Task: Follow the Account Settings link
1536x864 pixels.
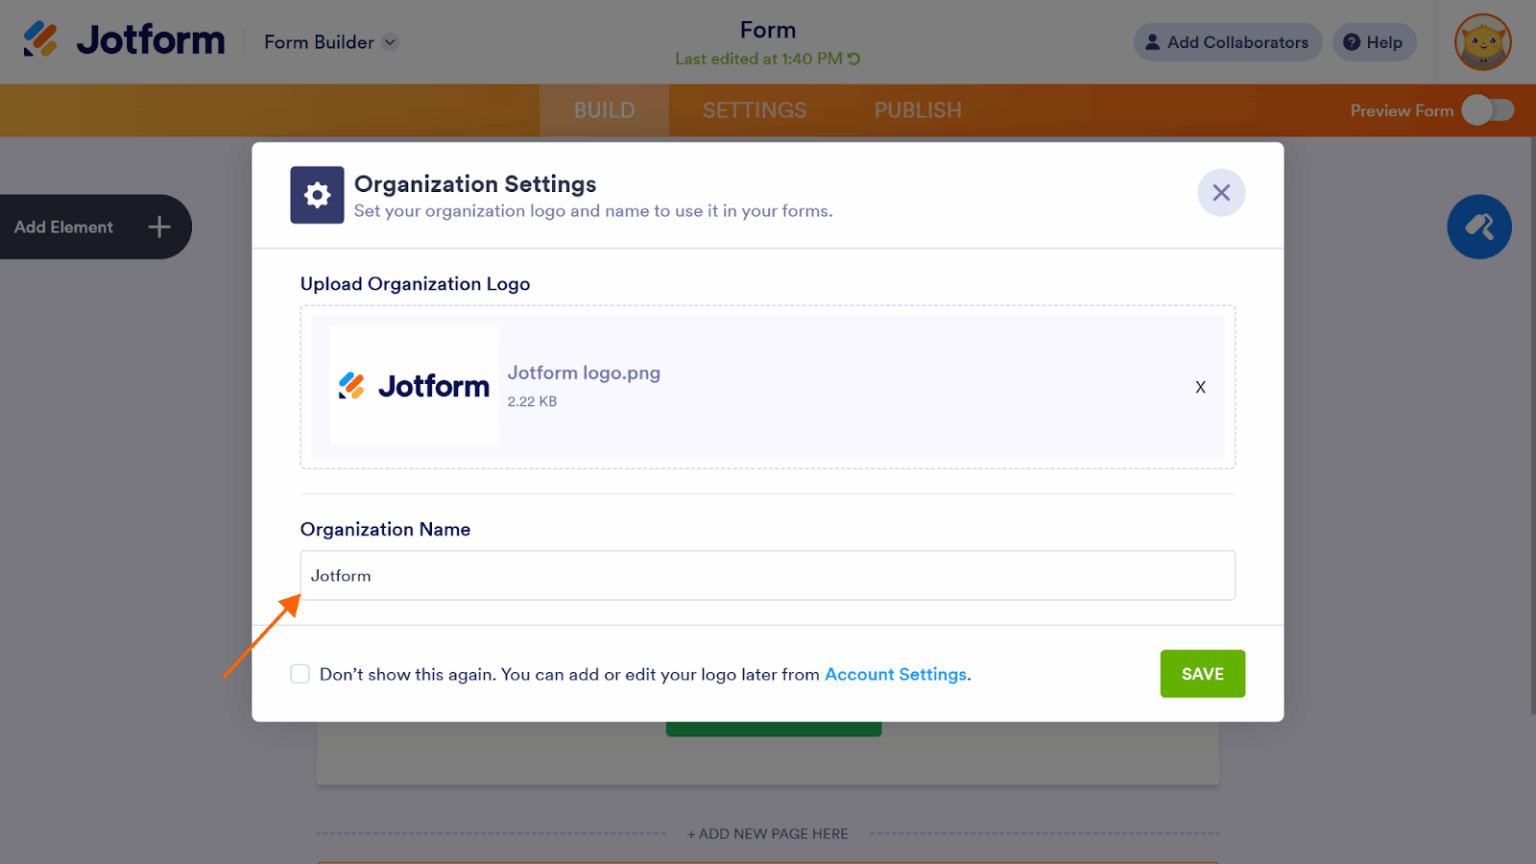Action: [895, 674]
